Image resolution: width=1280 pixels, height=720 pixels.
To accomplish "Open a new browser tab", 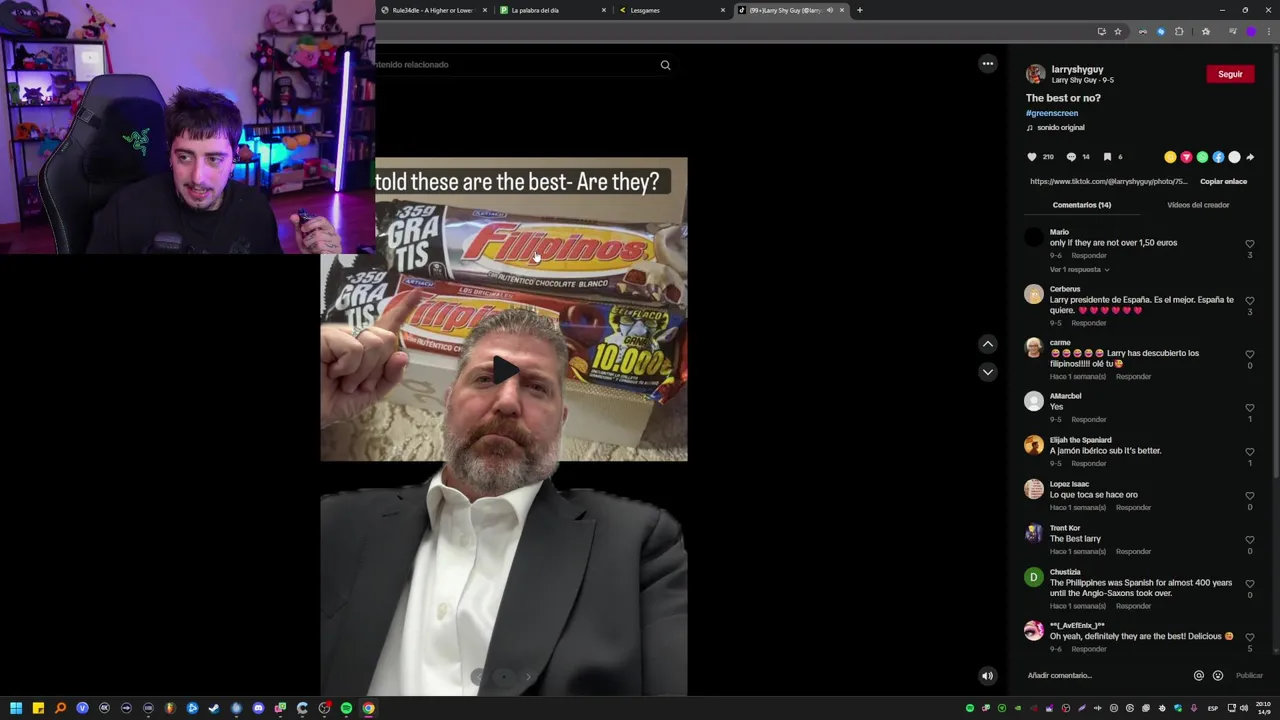I will (859, 10).
